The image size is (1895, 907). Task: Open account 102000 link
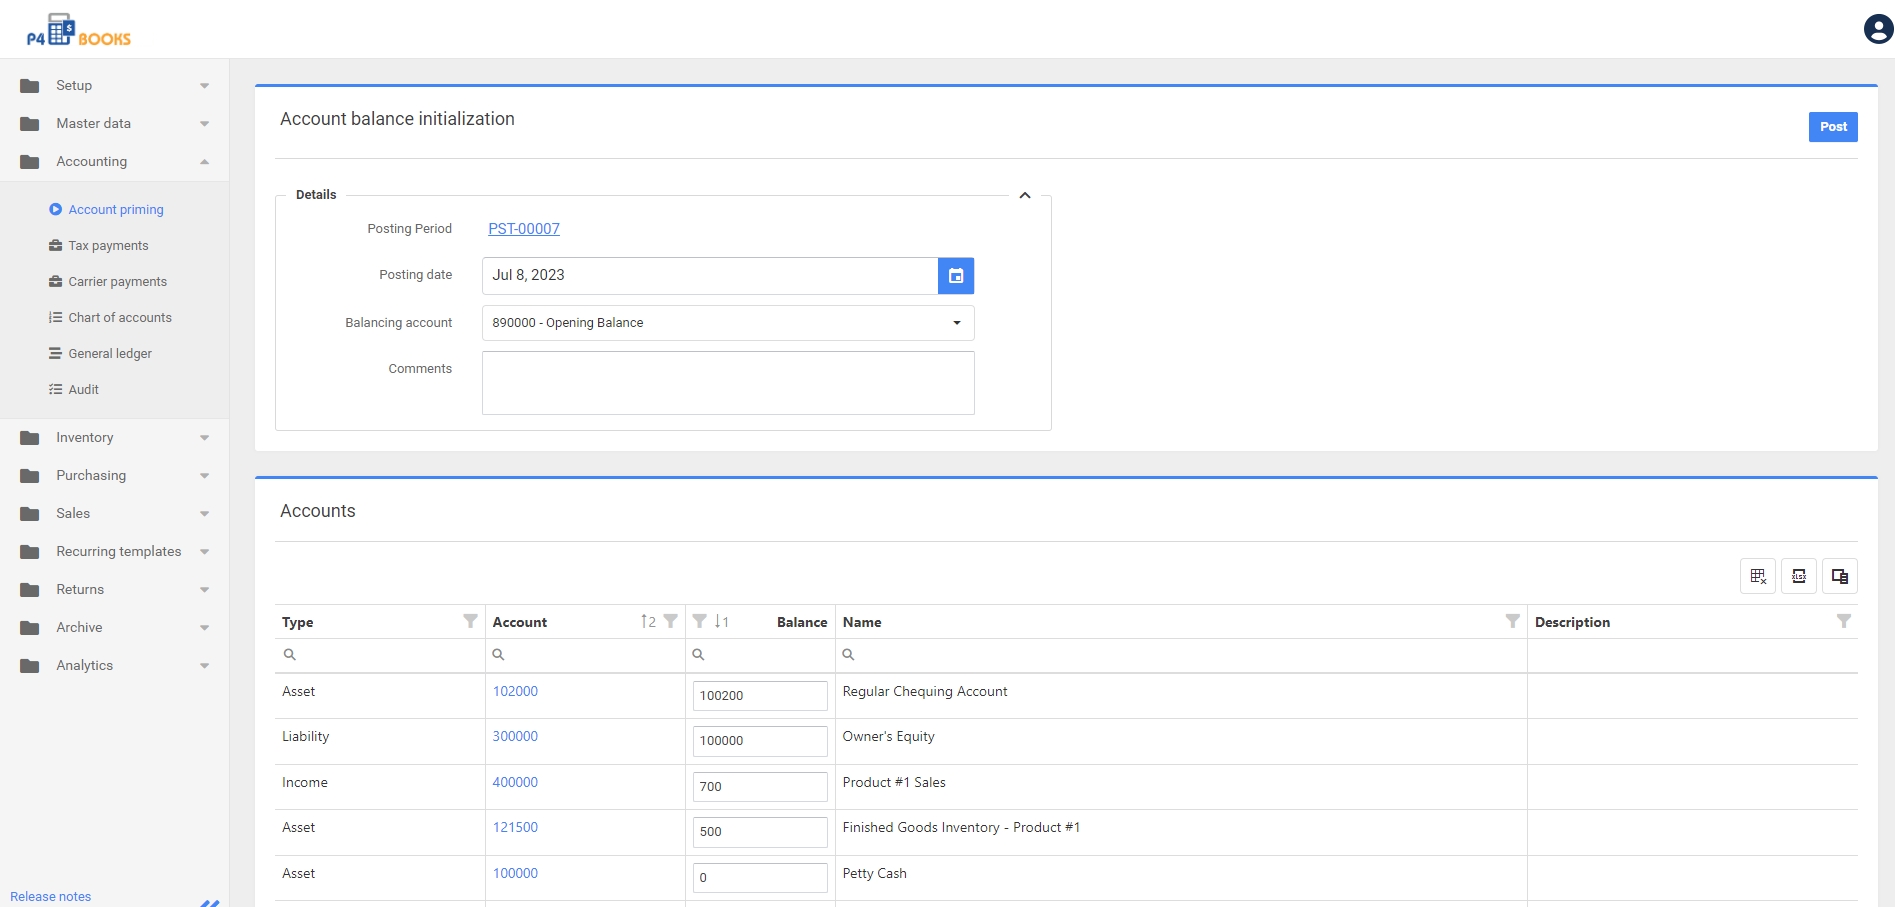(x=515, y=691)
